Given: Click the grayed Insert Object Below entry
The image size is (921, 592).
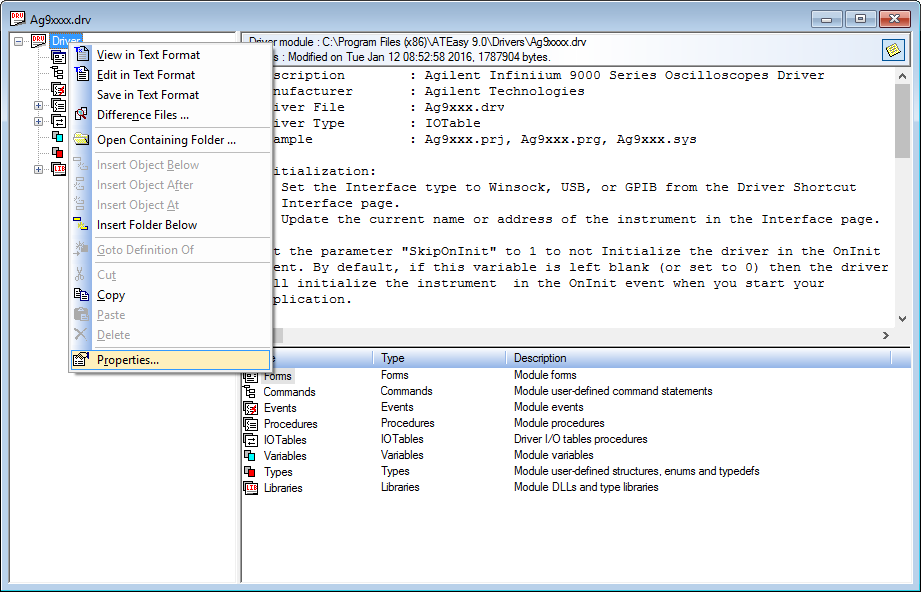Looking at the screenshot, I should [170, 165].
